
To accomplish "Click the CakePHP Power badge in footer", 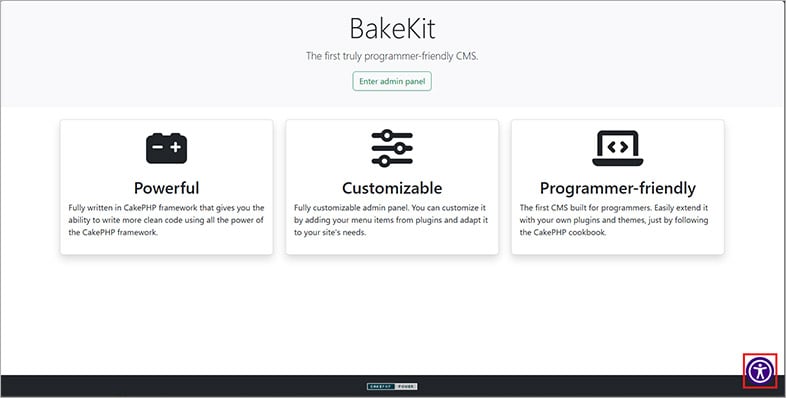I will (392, 386).
